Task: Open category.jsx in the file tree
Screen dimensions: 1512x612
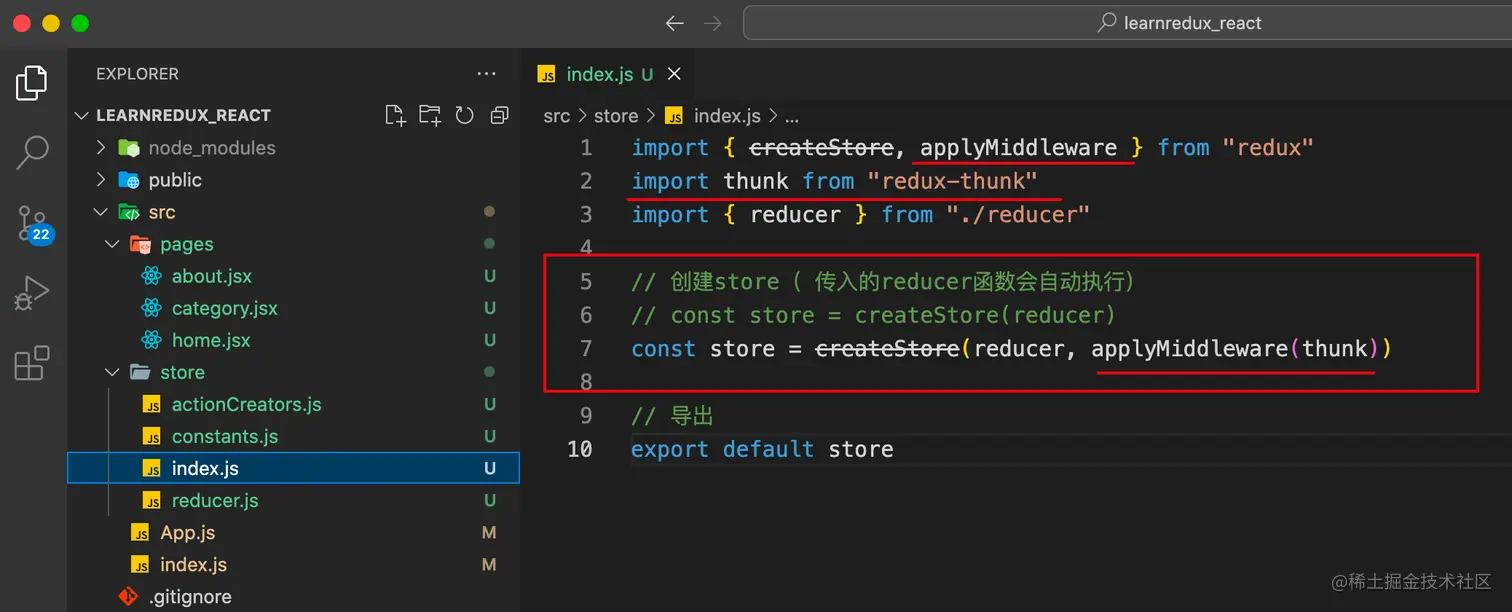Action: (225, 308)
